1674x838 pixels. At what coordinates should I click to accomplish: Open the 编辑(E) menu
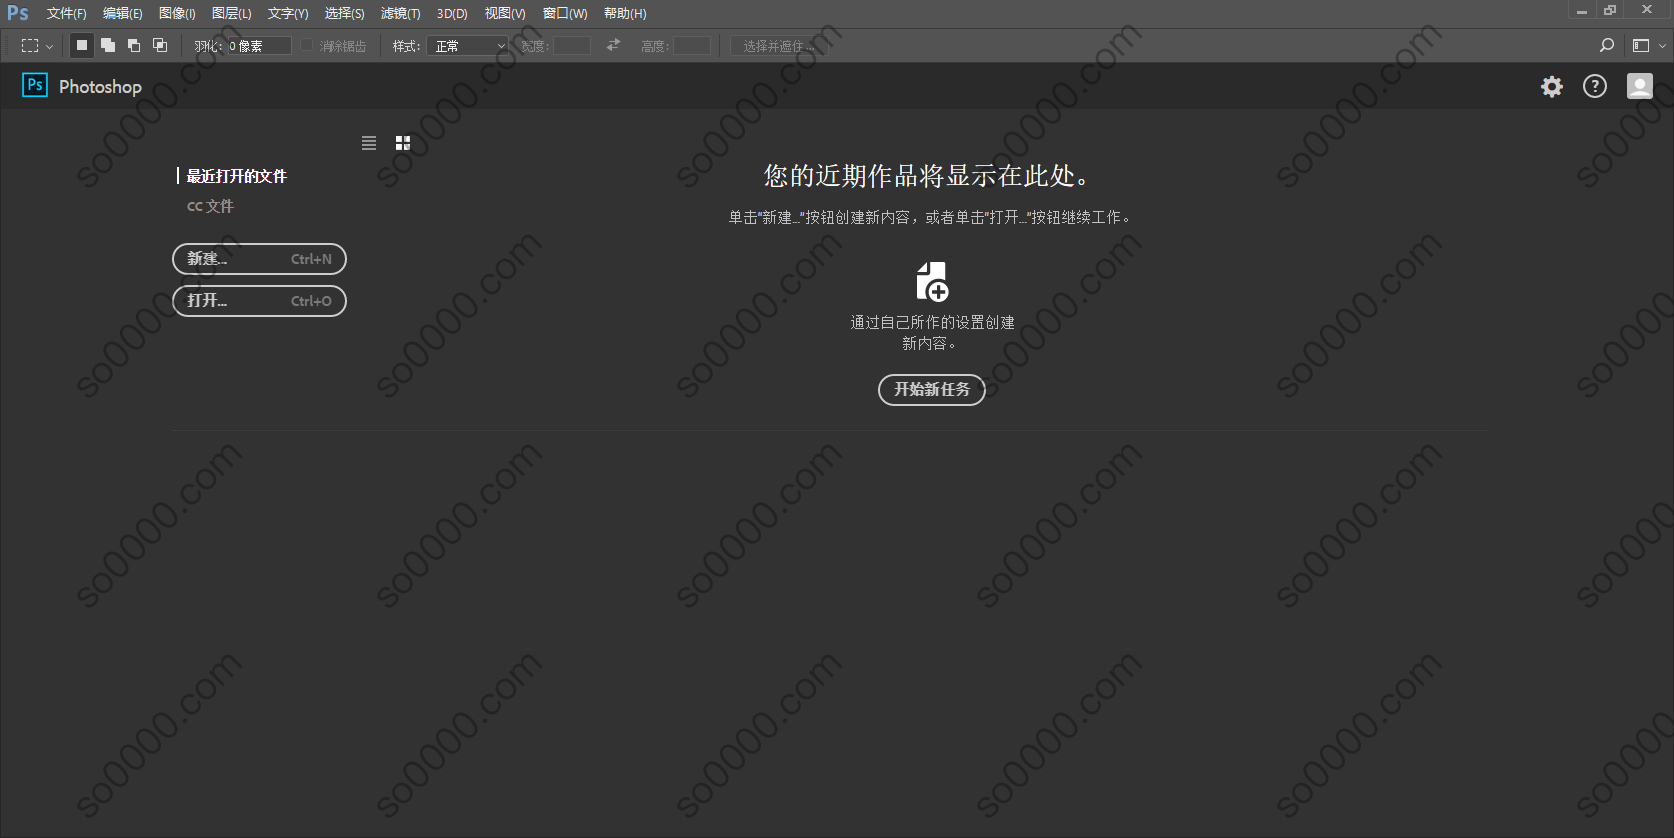[122, 13]
